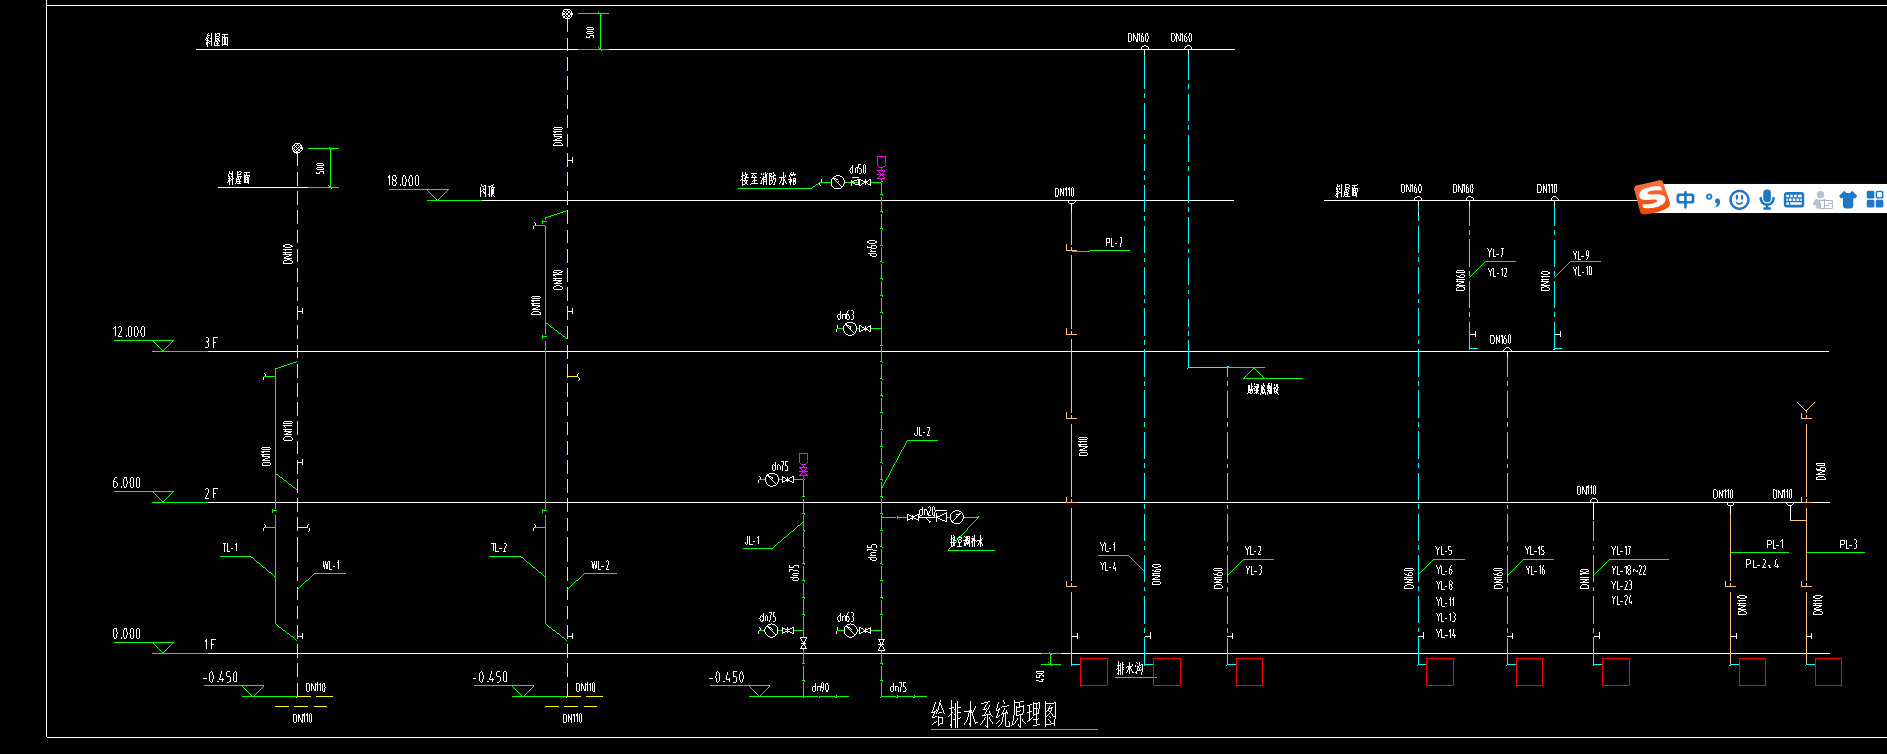1887x754 pixels.
Task: Select the 排水沟 label
Action: pos(1129,669)
